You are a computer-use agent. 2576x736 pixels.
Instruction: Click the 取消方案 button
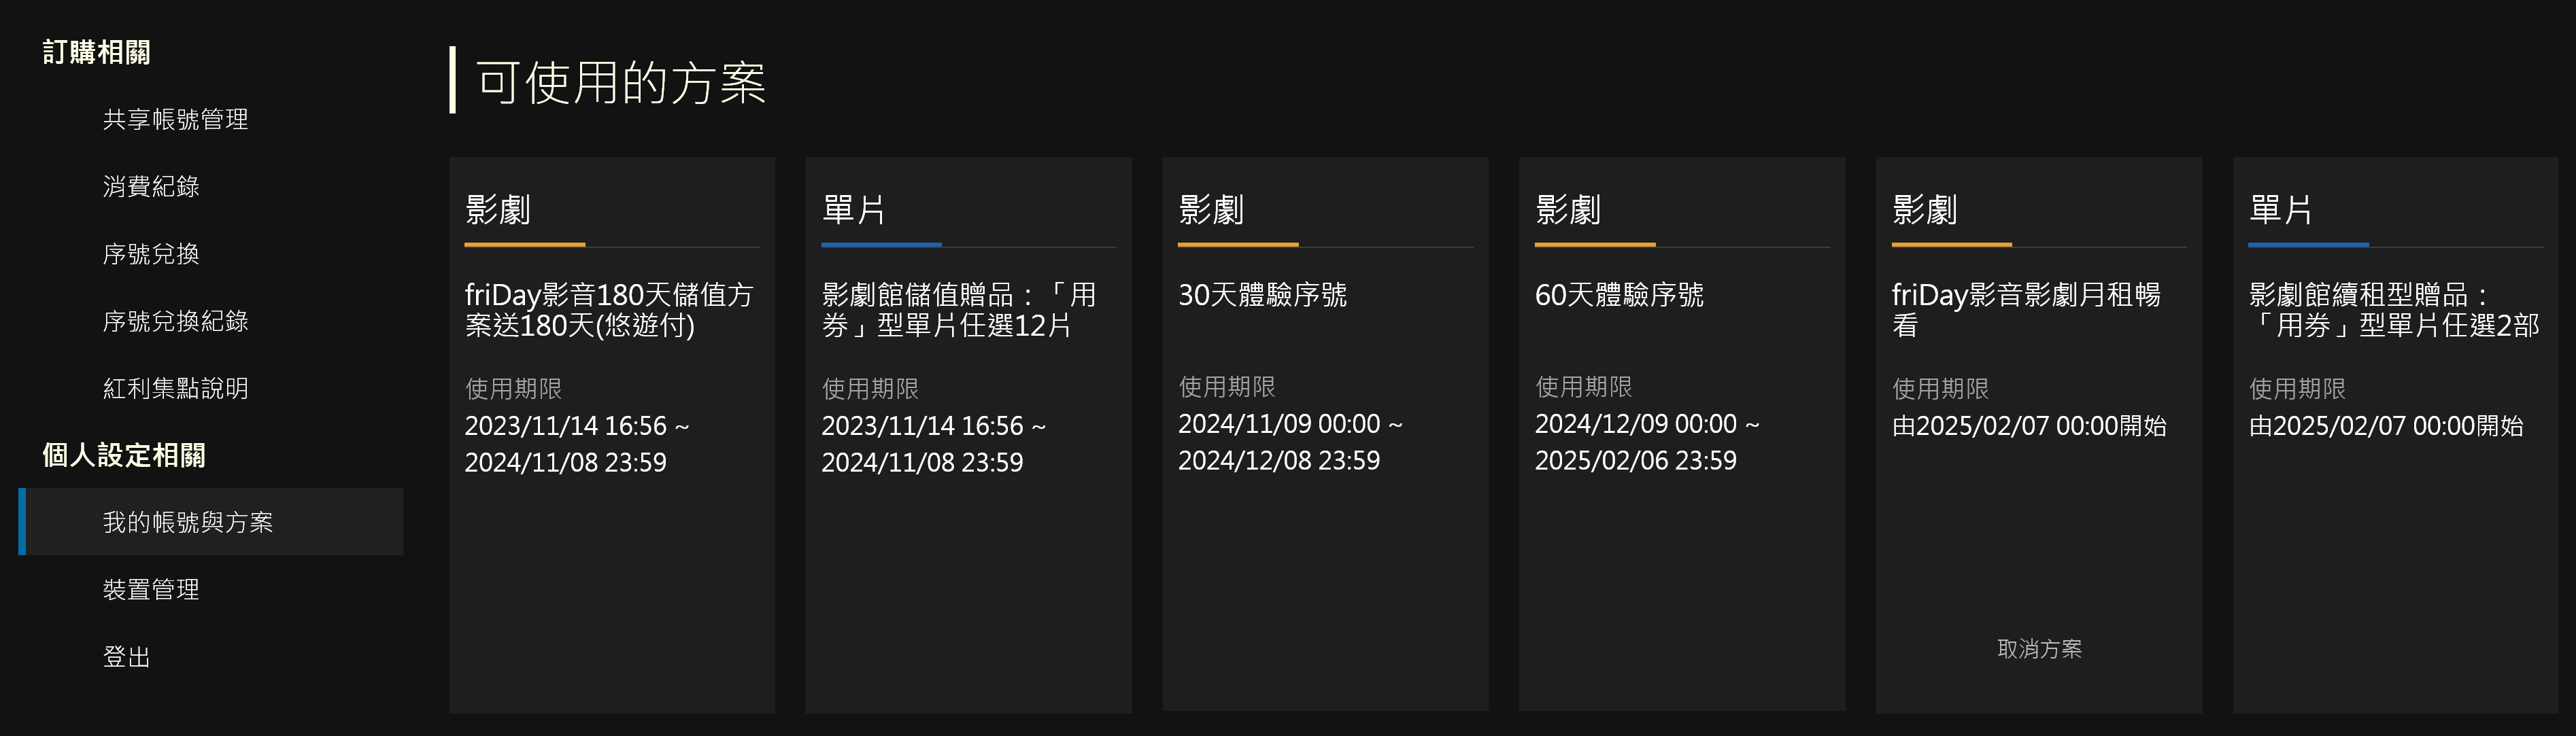(x=2039, y=649)
